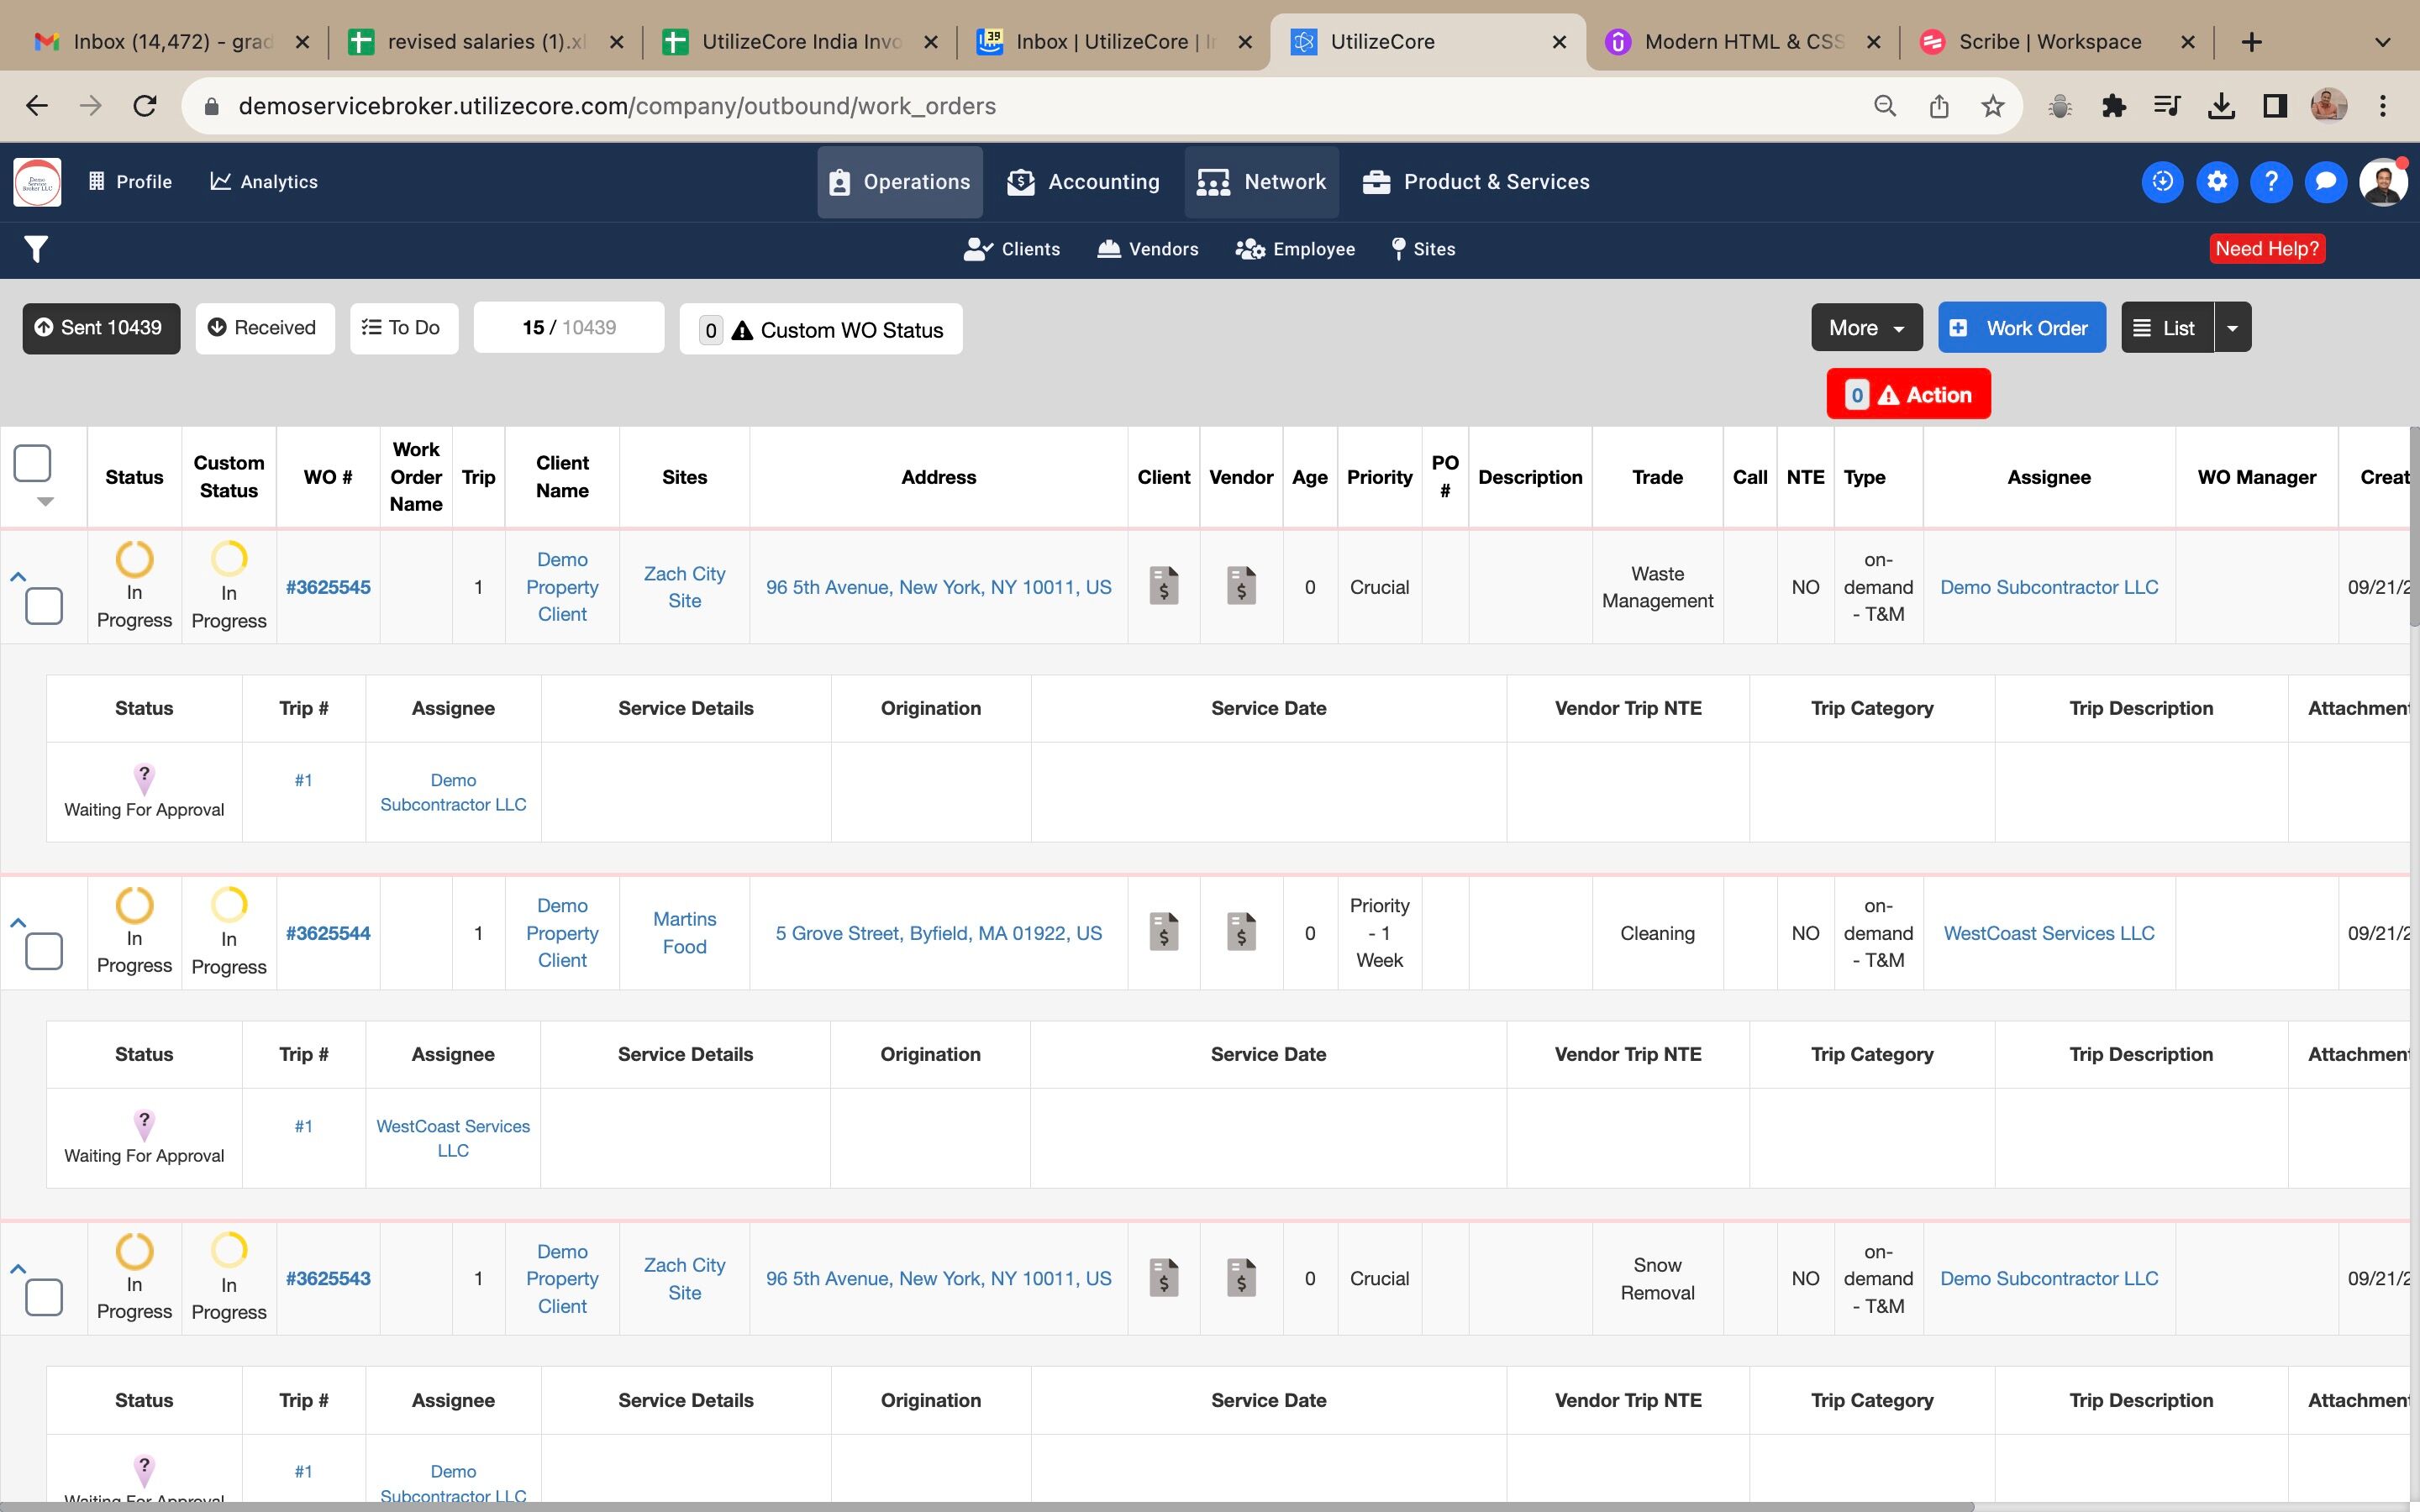This screenshot has width=2420, height=1512.
Task: Bookmark page with the star icon
Action: click(1992, 106)
